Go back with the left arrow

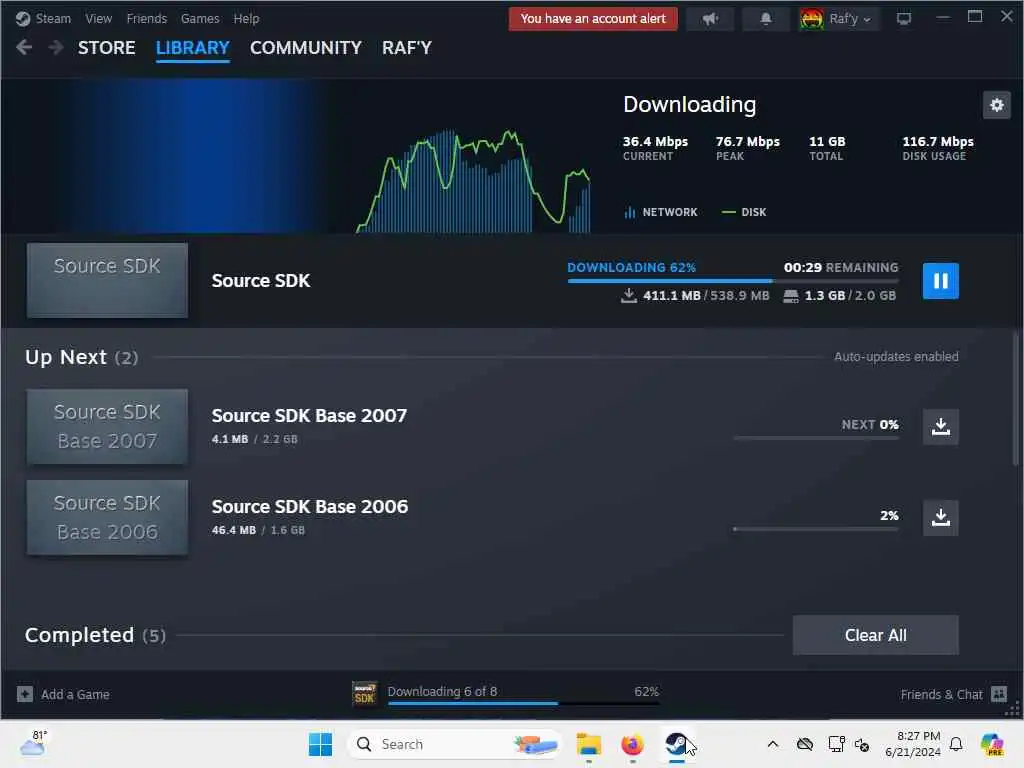(x=24, y=47)
